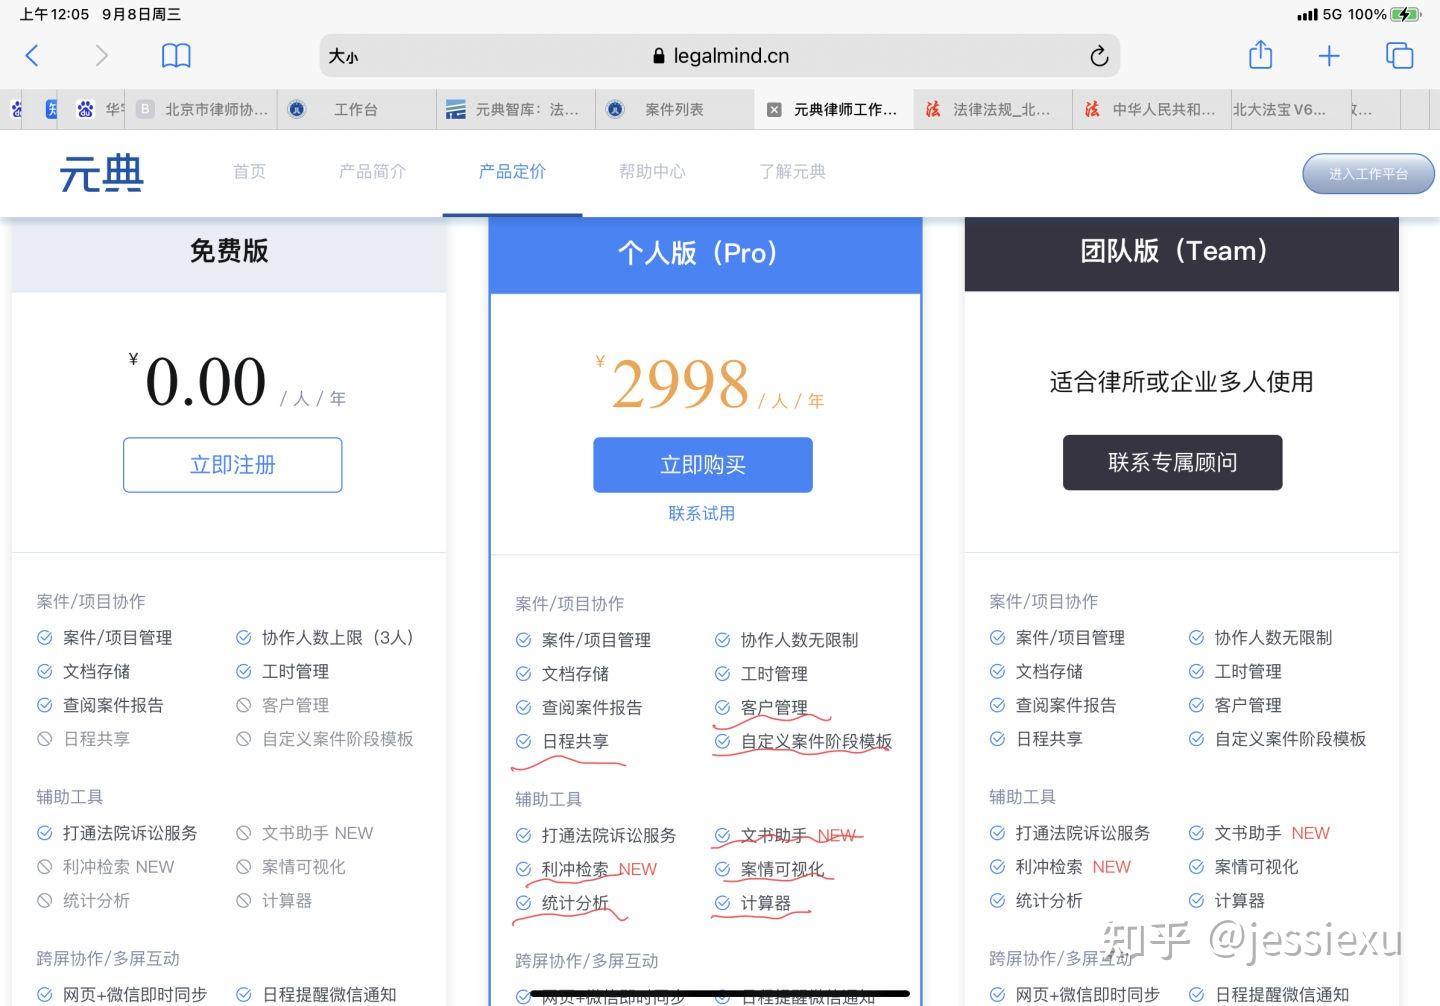
Task: Open the 联系试用 link
Action: pos(702,513)
